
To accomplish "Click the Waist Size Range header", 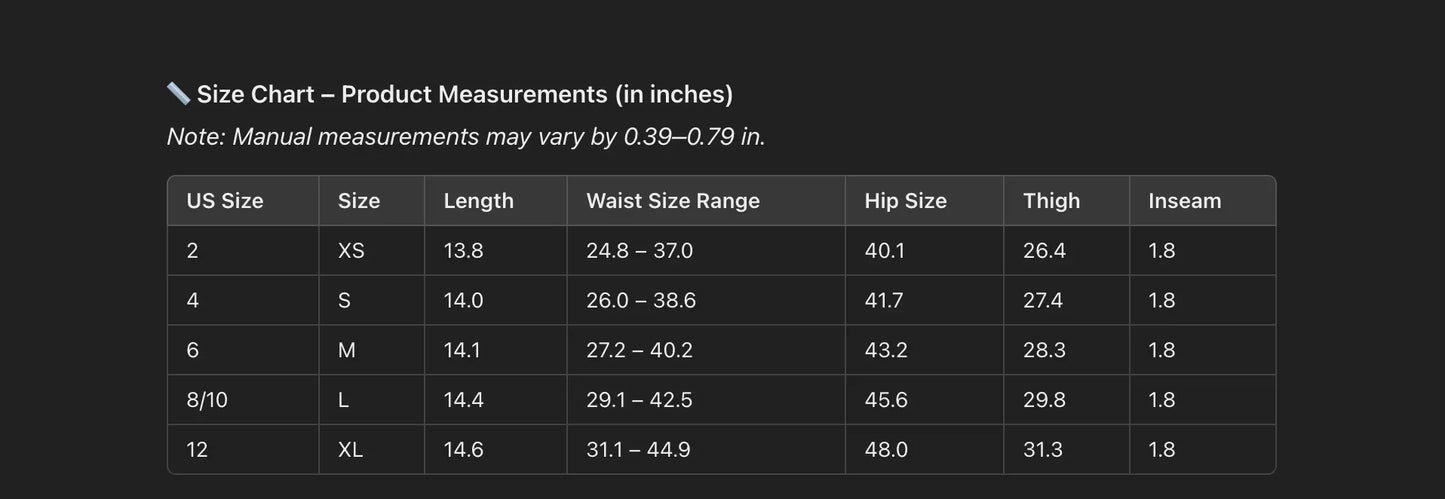I will point(673,201).
